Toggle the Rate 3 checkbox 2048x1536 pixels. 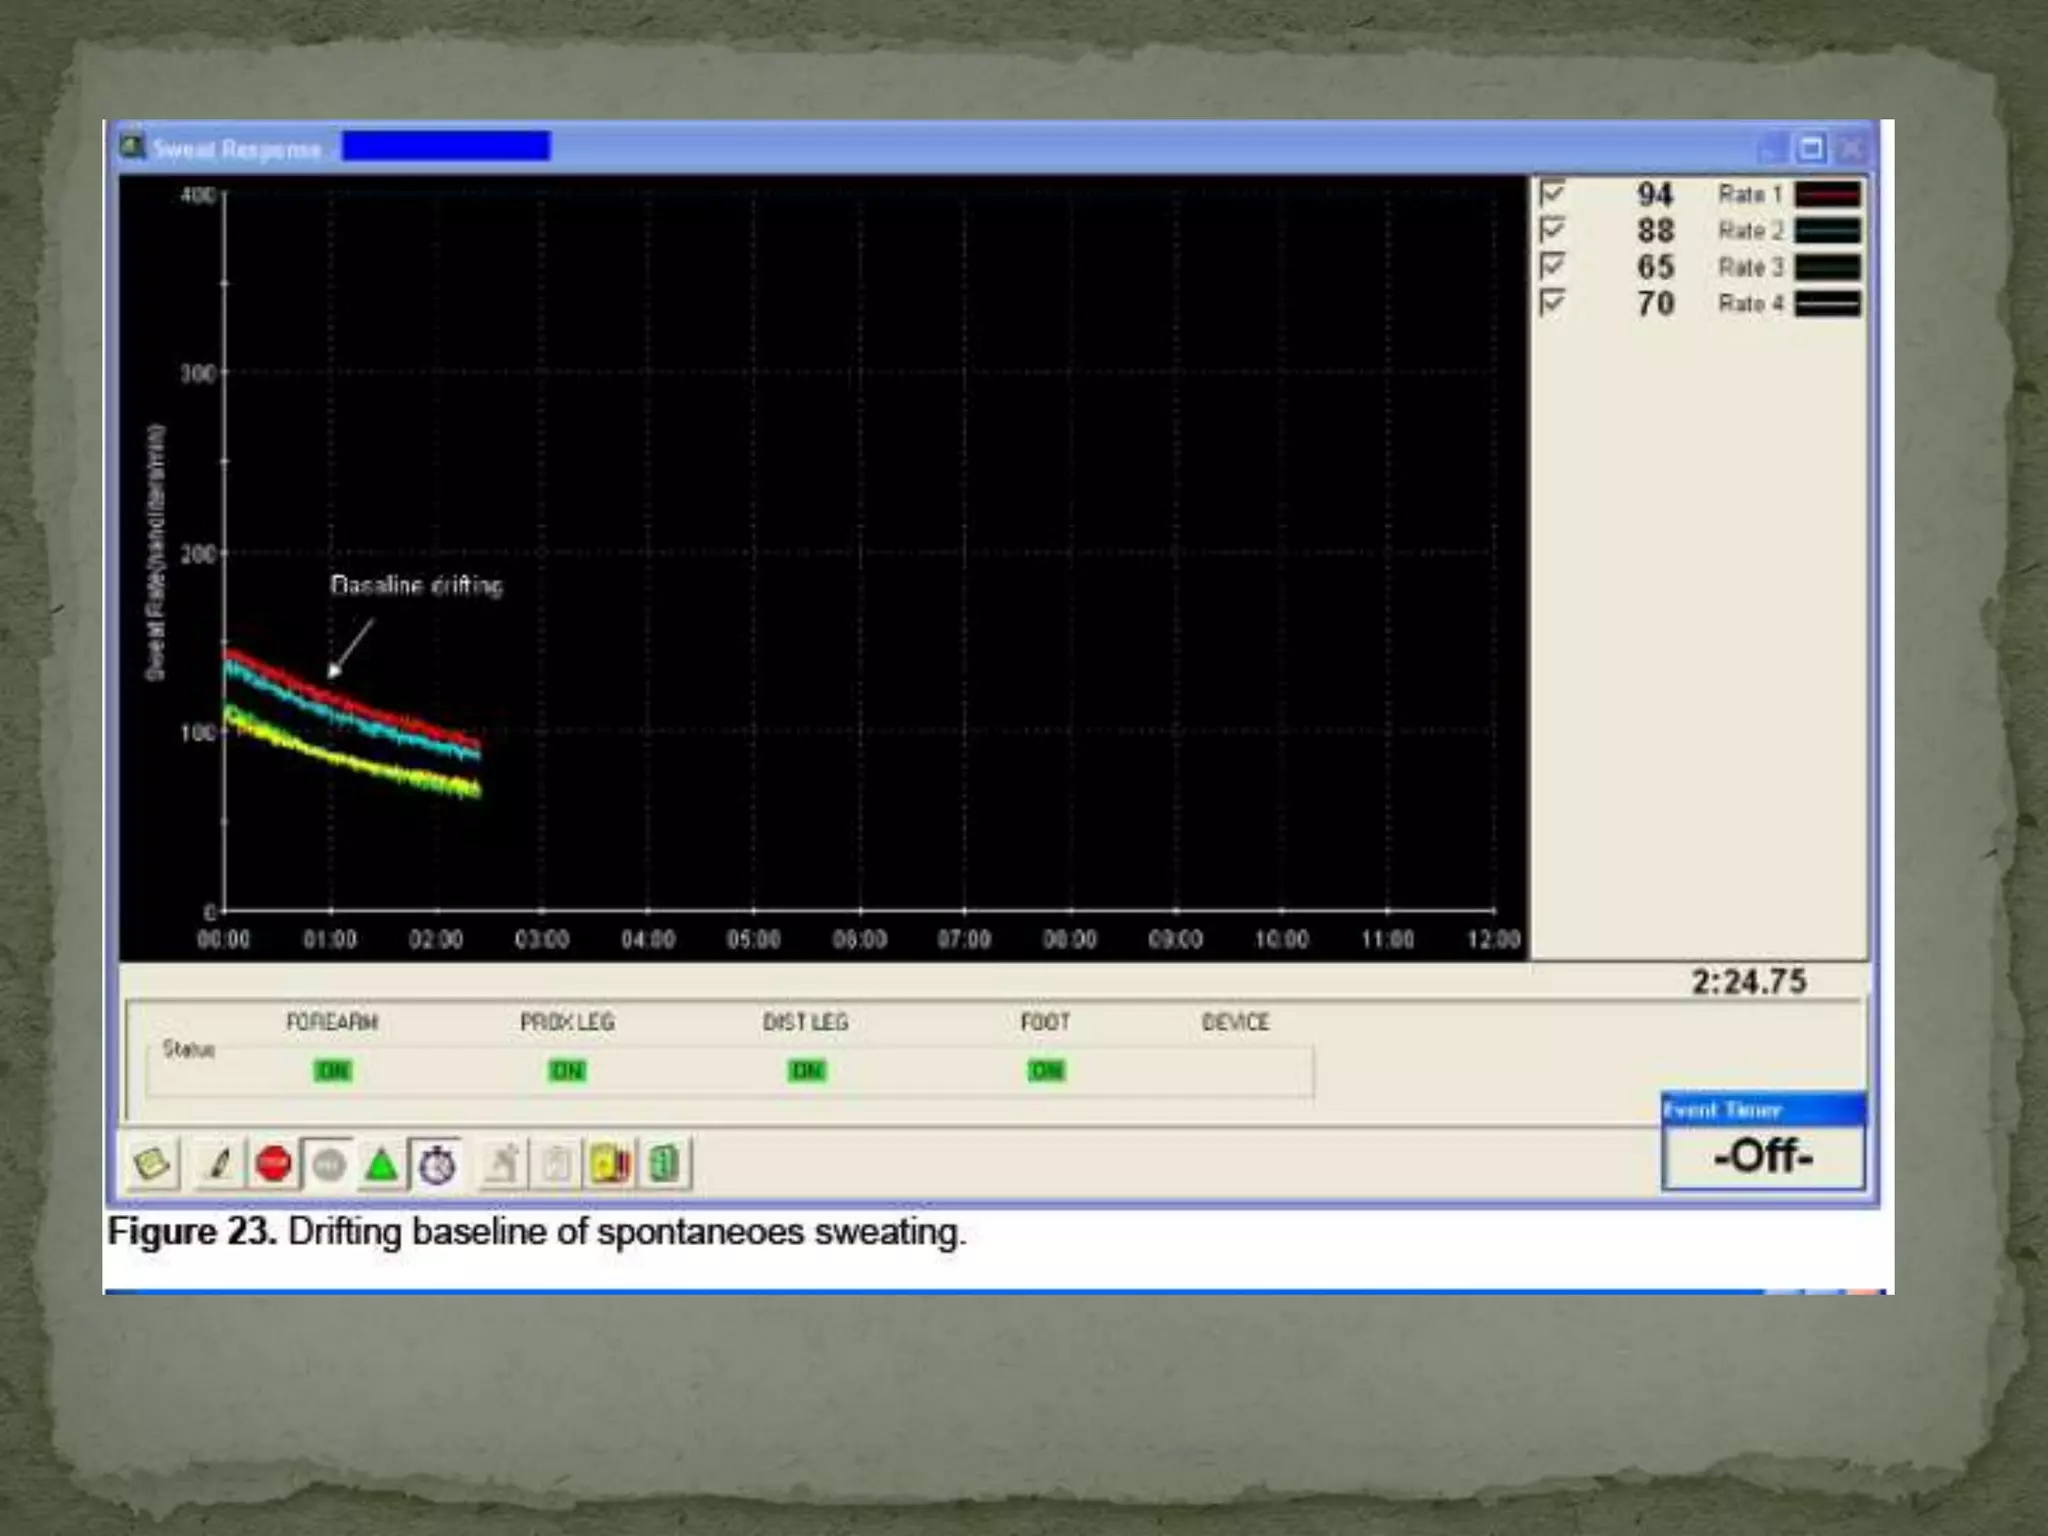(1552, 266)
